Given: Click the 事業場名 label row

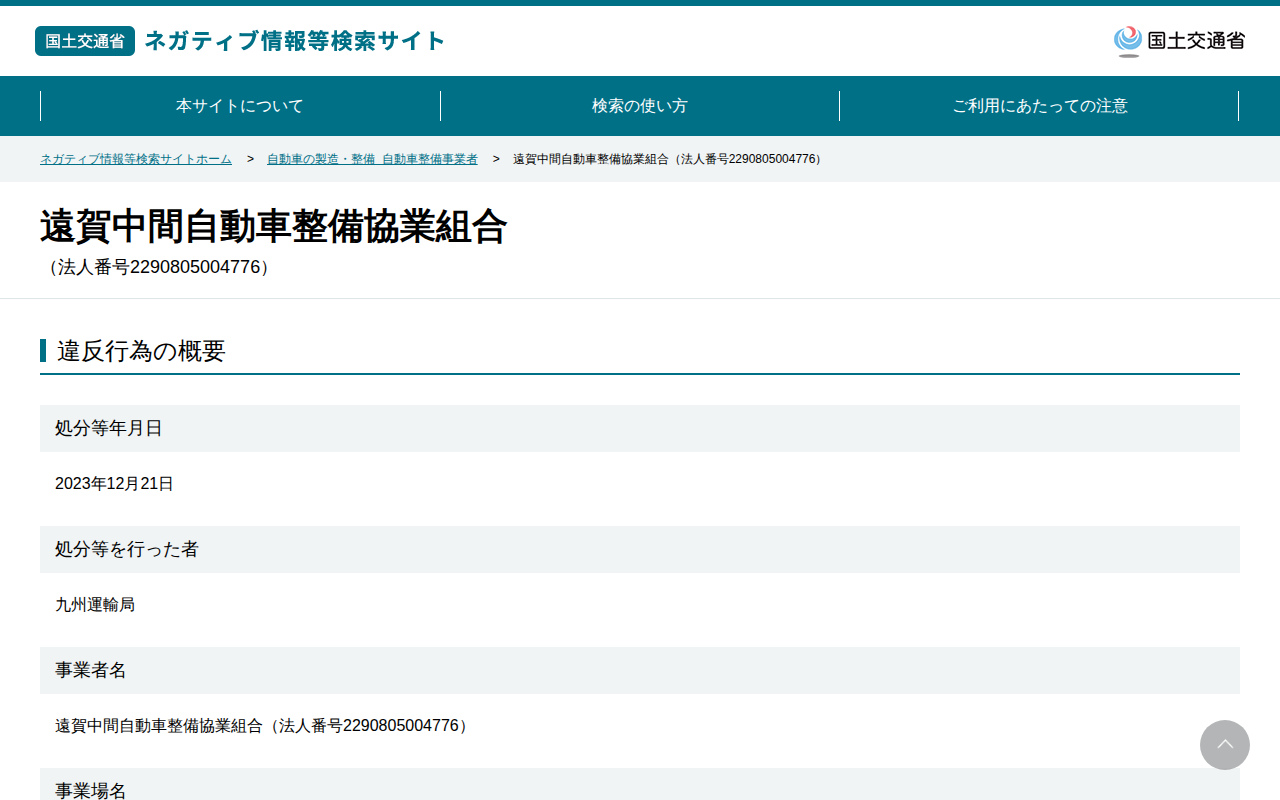Looking at the screenshot, I should point(640,784).
